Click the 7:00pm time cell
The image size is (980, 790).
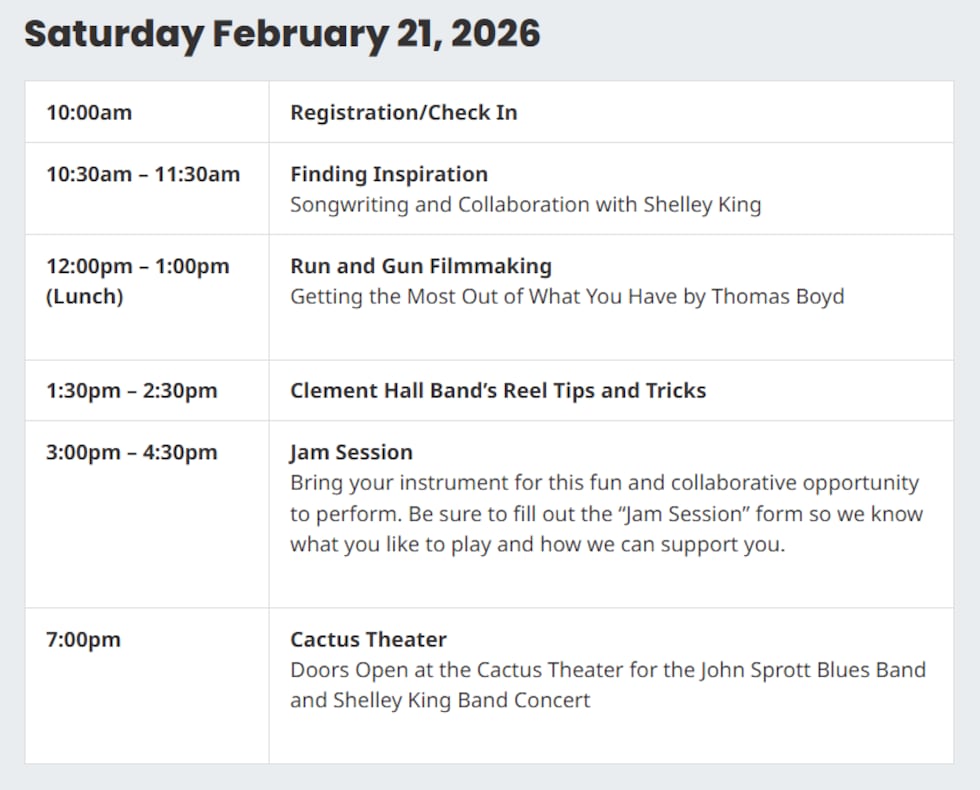83,639
